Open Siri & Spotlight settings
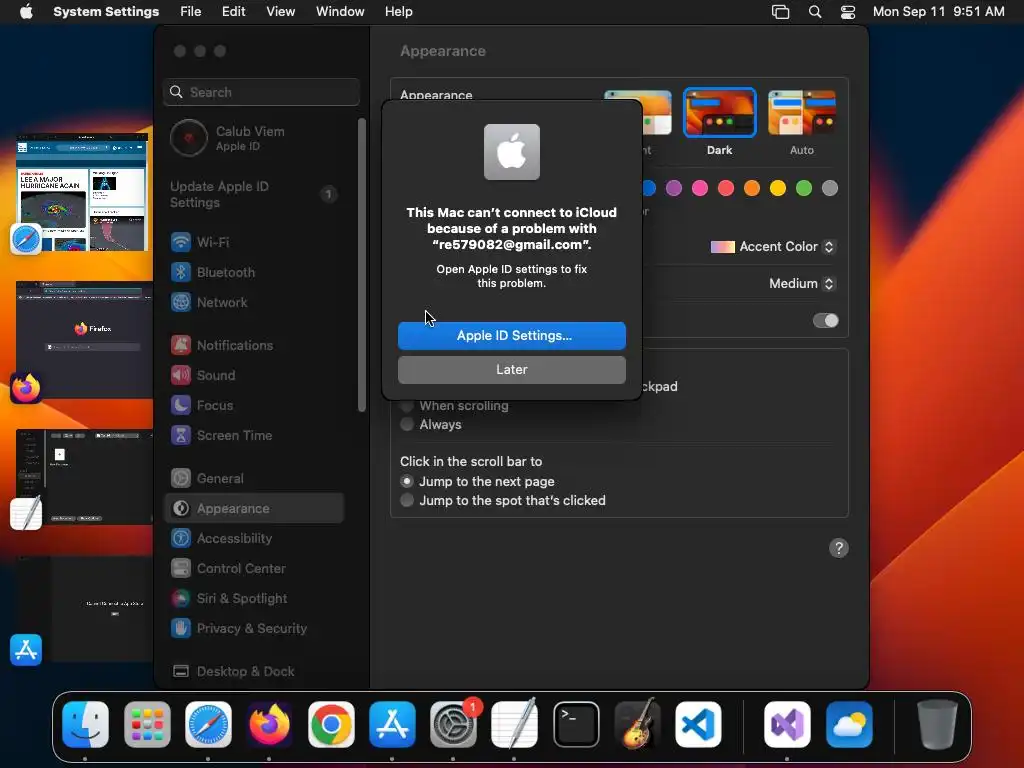Viewport: 1024px width, 768px height. click(255, 599)
